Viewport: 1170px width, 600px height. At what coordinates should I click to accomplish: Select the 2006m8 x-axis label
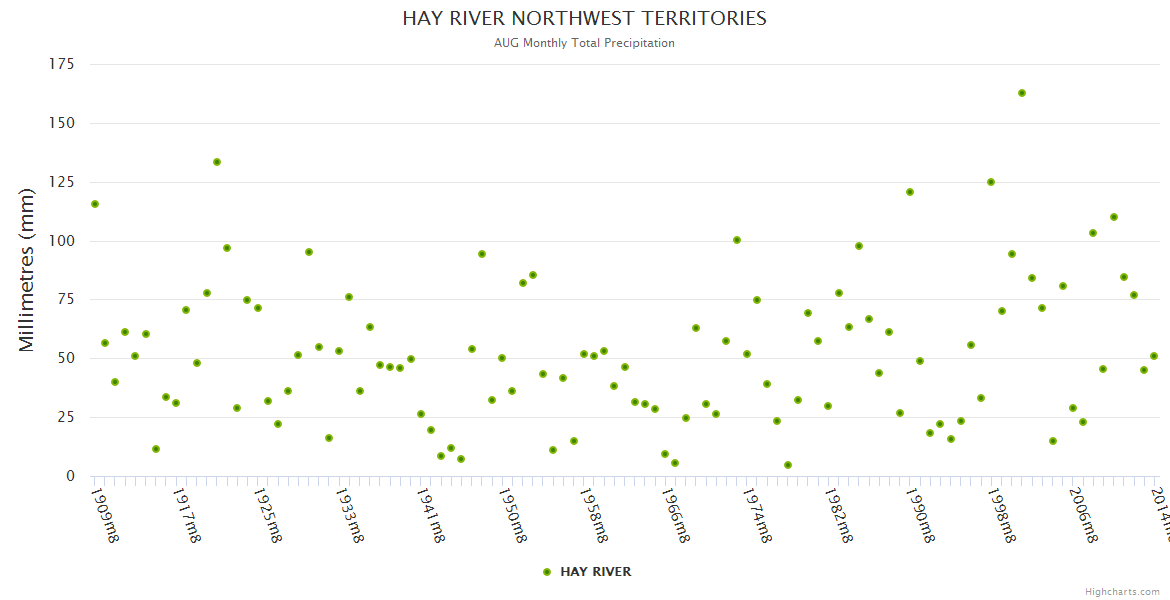pos(1084,515)
